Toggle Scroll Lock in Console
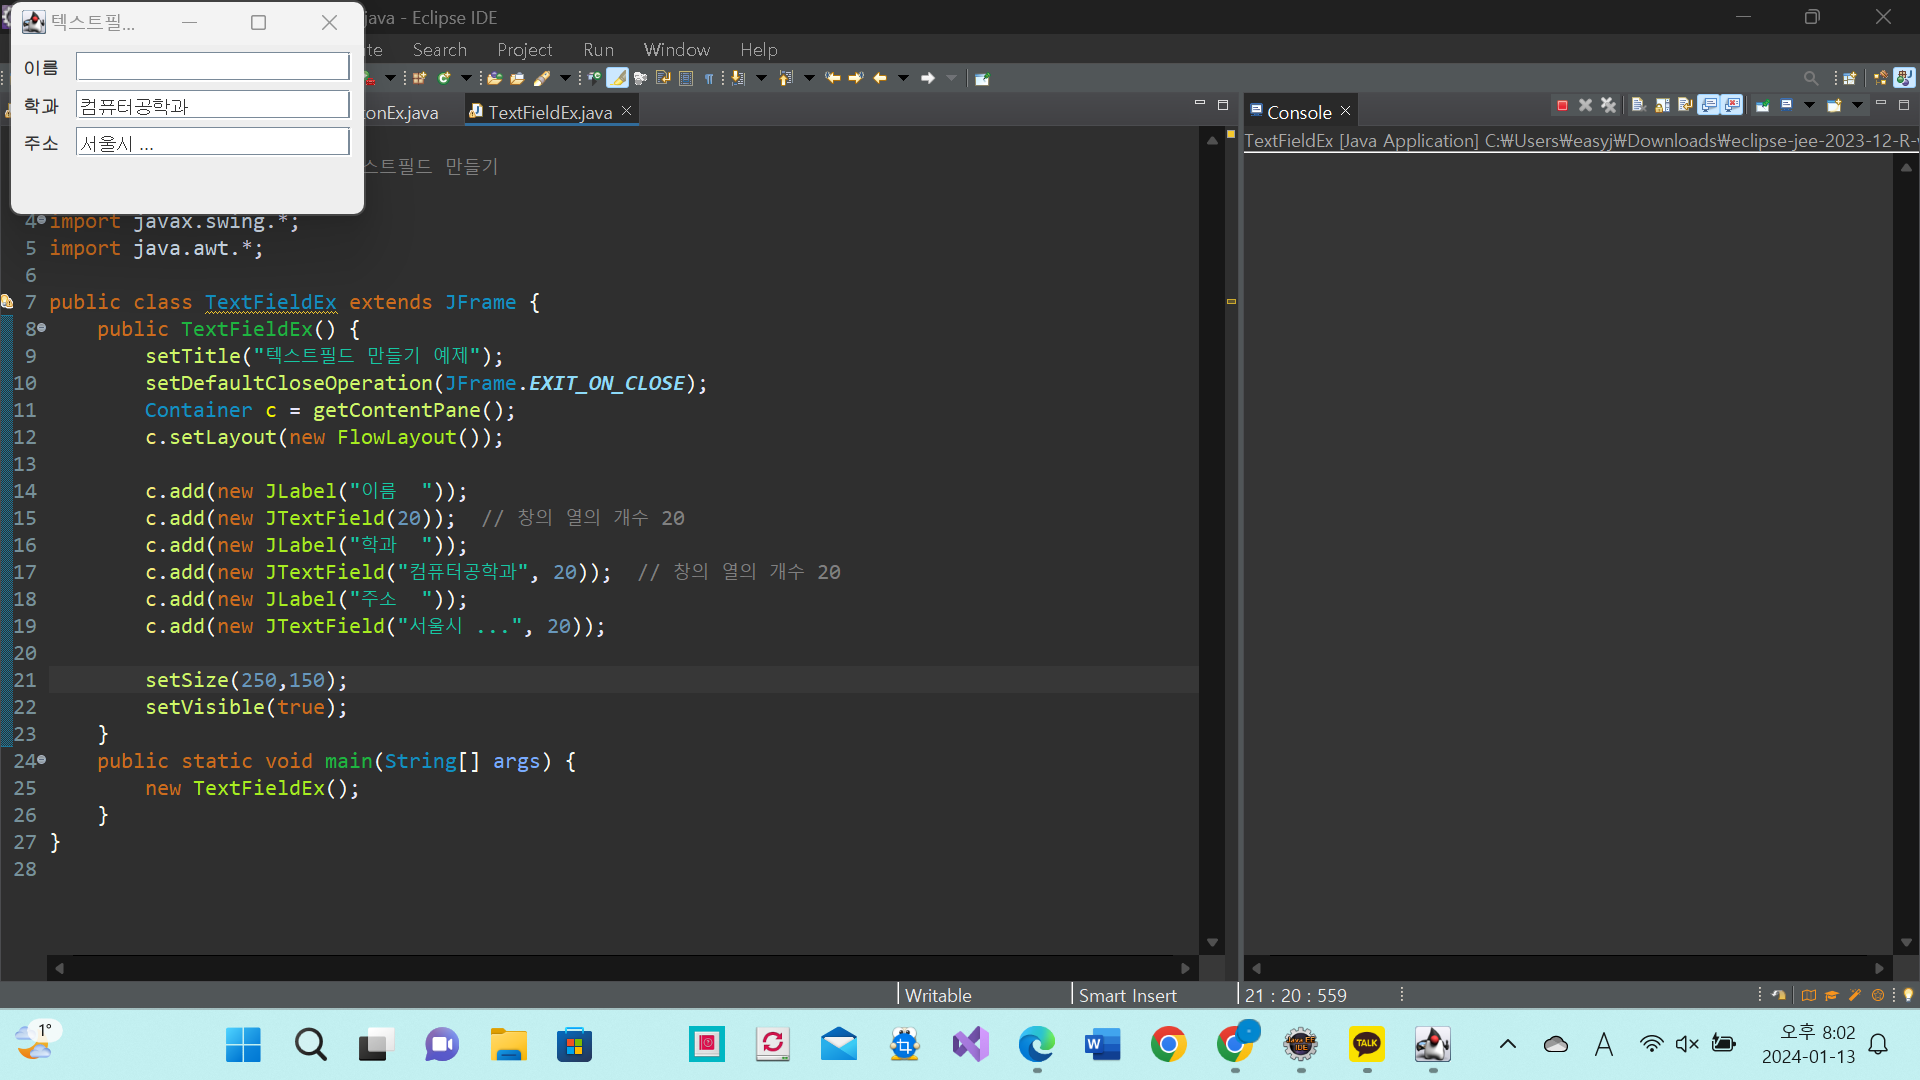This screenshot has width=1920, height=1080. pos(1662,105)
